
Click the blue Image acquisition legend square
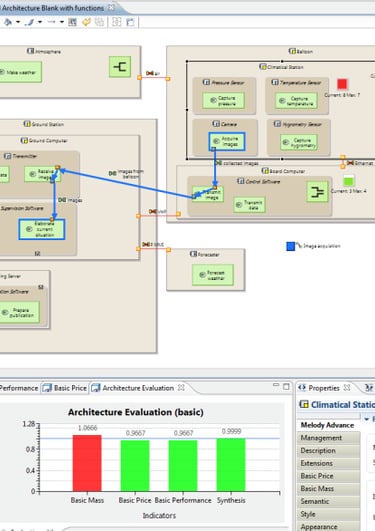pyautogui.click(x=291, y=246)
